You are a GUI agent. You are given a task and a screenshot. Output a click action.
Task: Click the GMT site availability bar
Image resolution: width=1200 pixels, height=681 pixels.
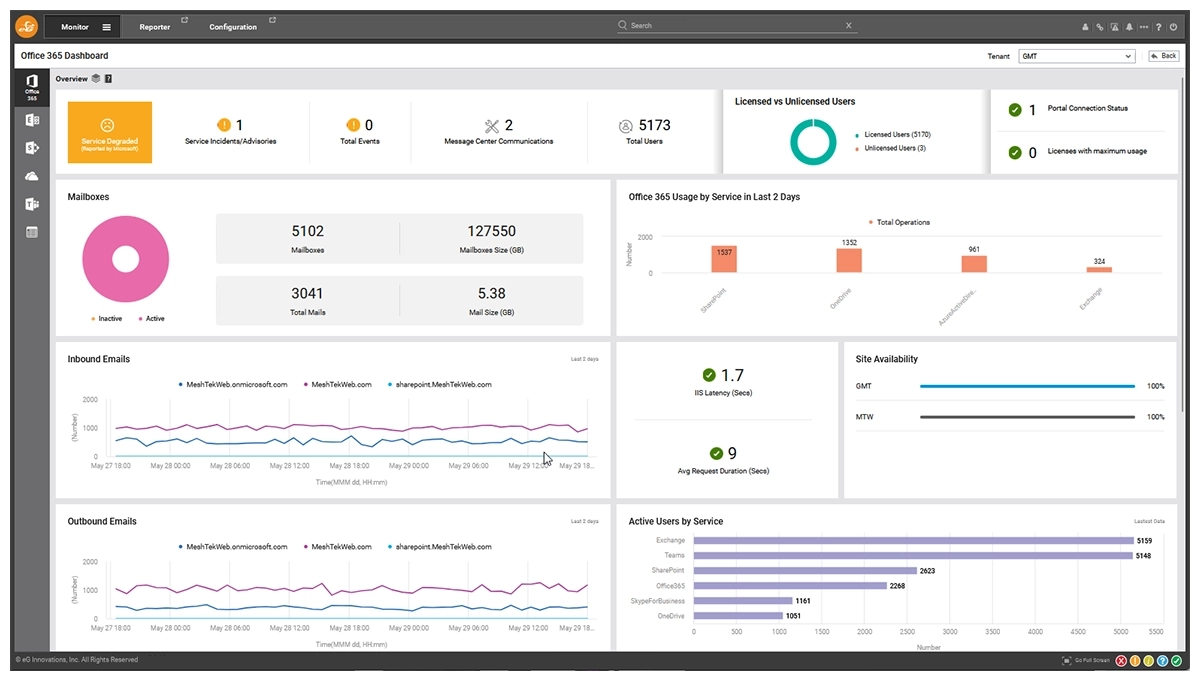(1027, 386)
